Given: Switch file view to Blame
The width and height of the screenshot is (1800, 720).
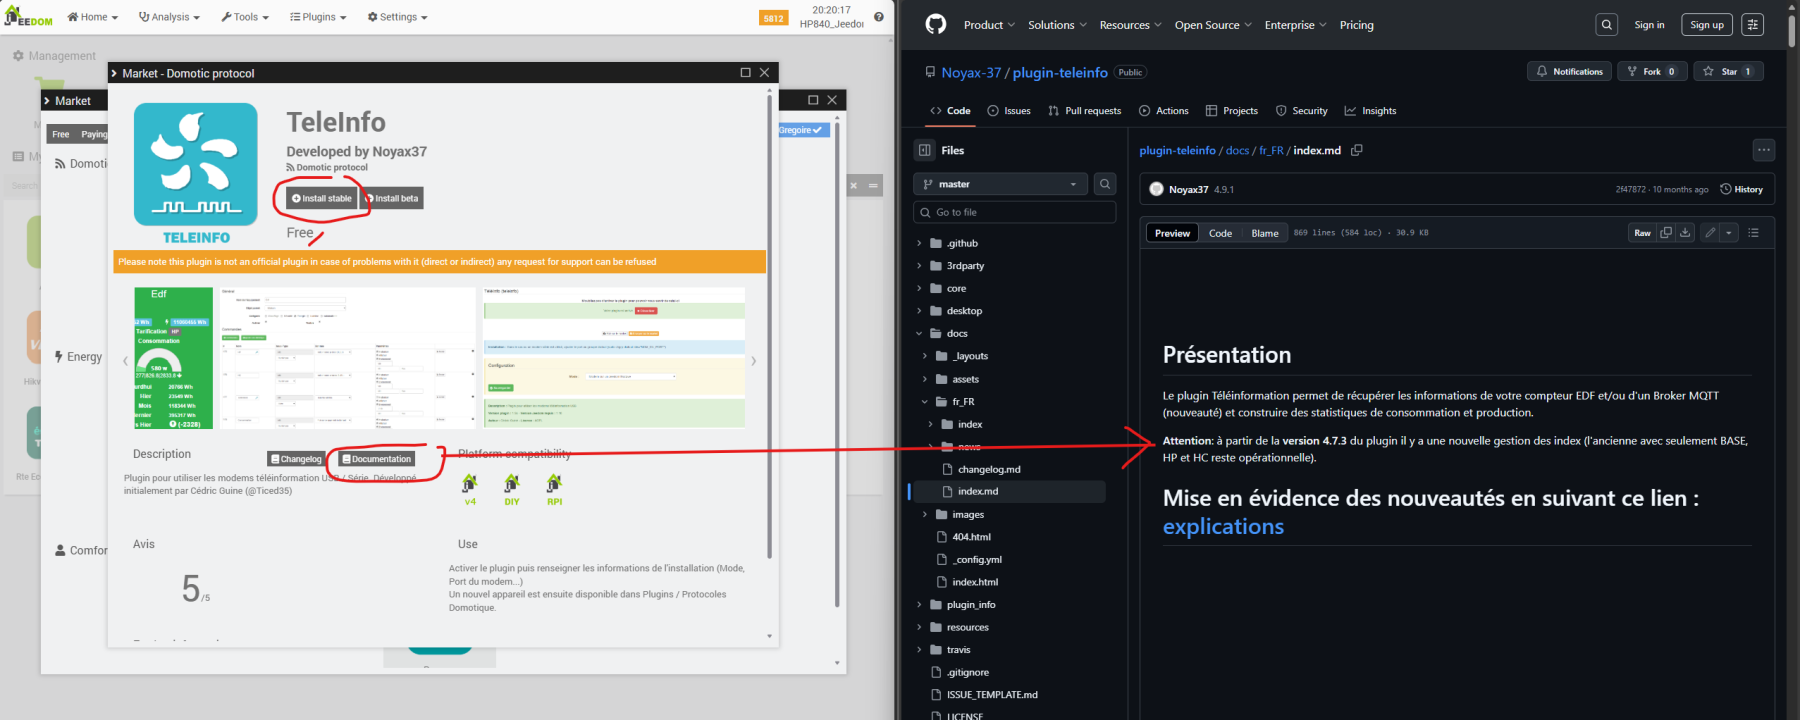Looking at the screenshot, I should tap(1264, 233).
